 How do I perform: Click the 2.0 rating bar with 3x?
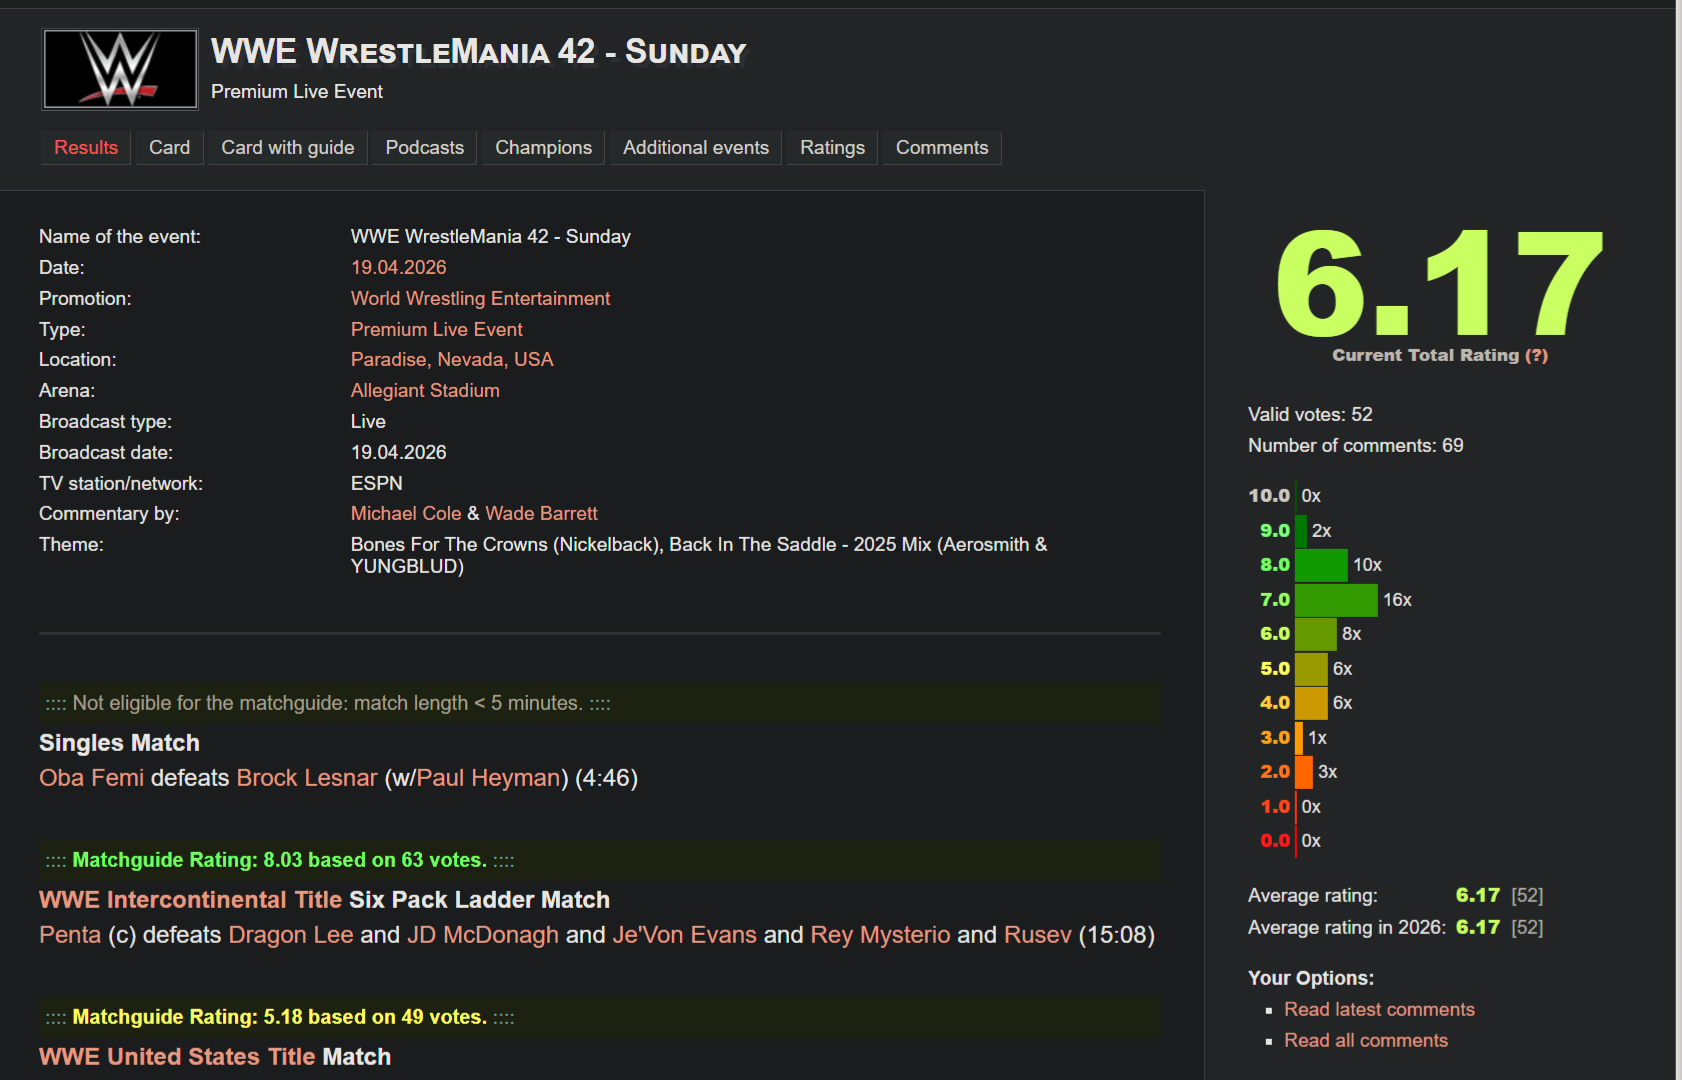(1304, 772)
